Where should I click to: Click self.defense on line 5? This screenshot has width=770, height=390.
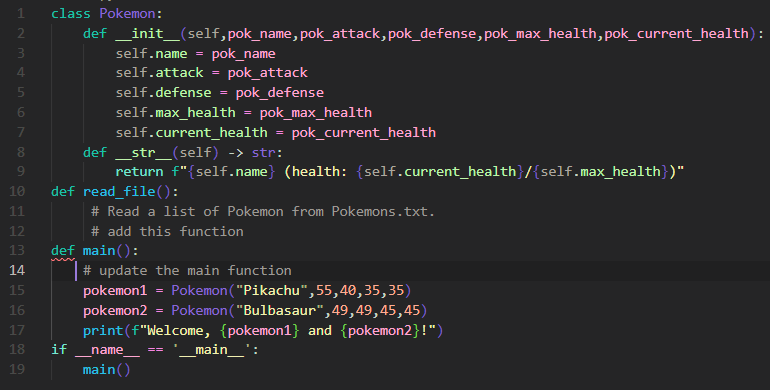(x=164, y=92)
